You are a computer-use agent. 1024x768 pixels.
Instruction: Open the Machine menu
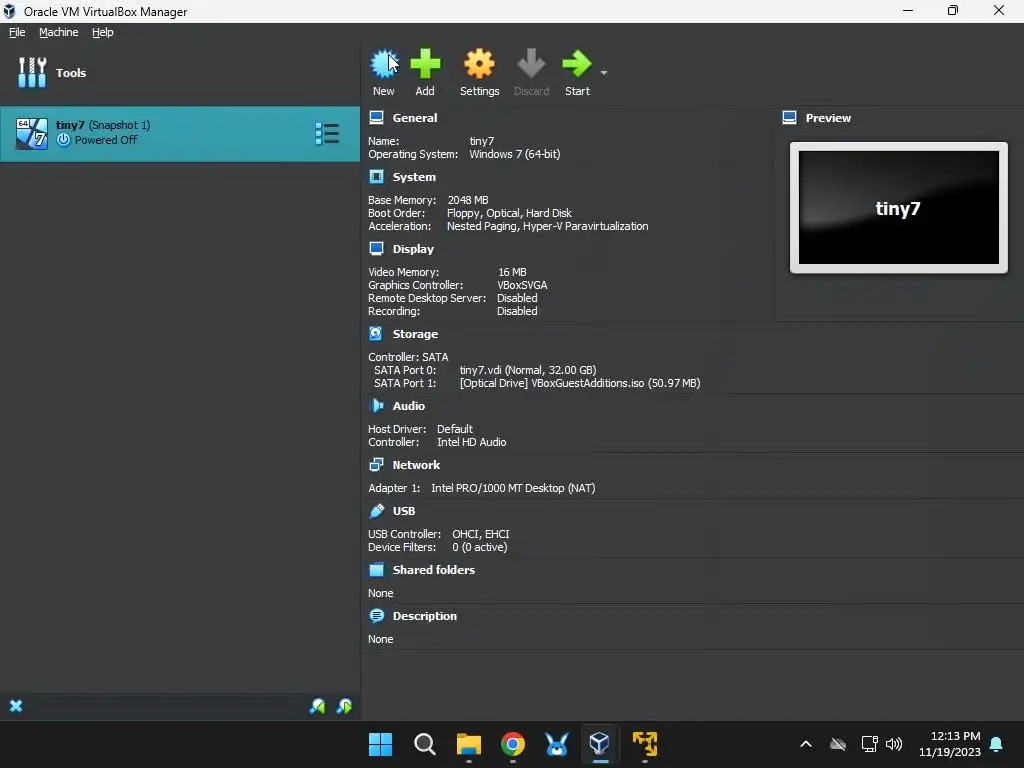coord(58,32)
